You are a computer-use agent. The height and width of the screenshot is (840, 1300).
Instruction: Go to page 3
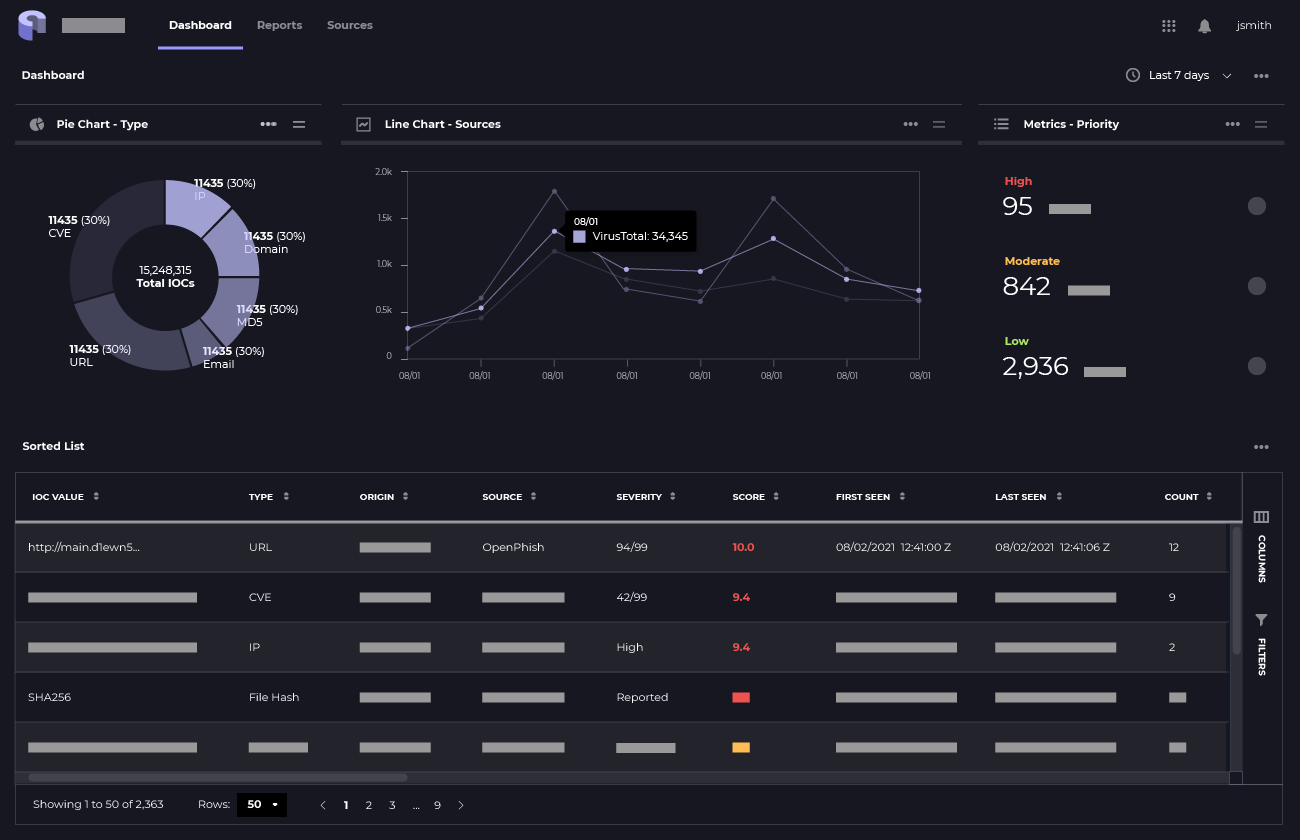[392, 805]
